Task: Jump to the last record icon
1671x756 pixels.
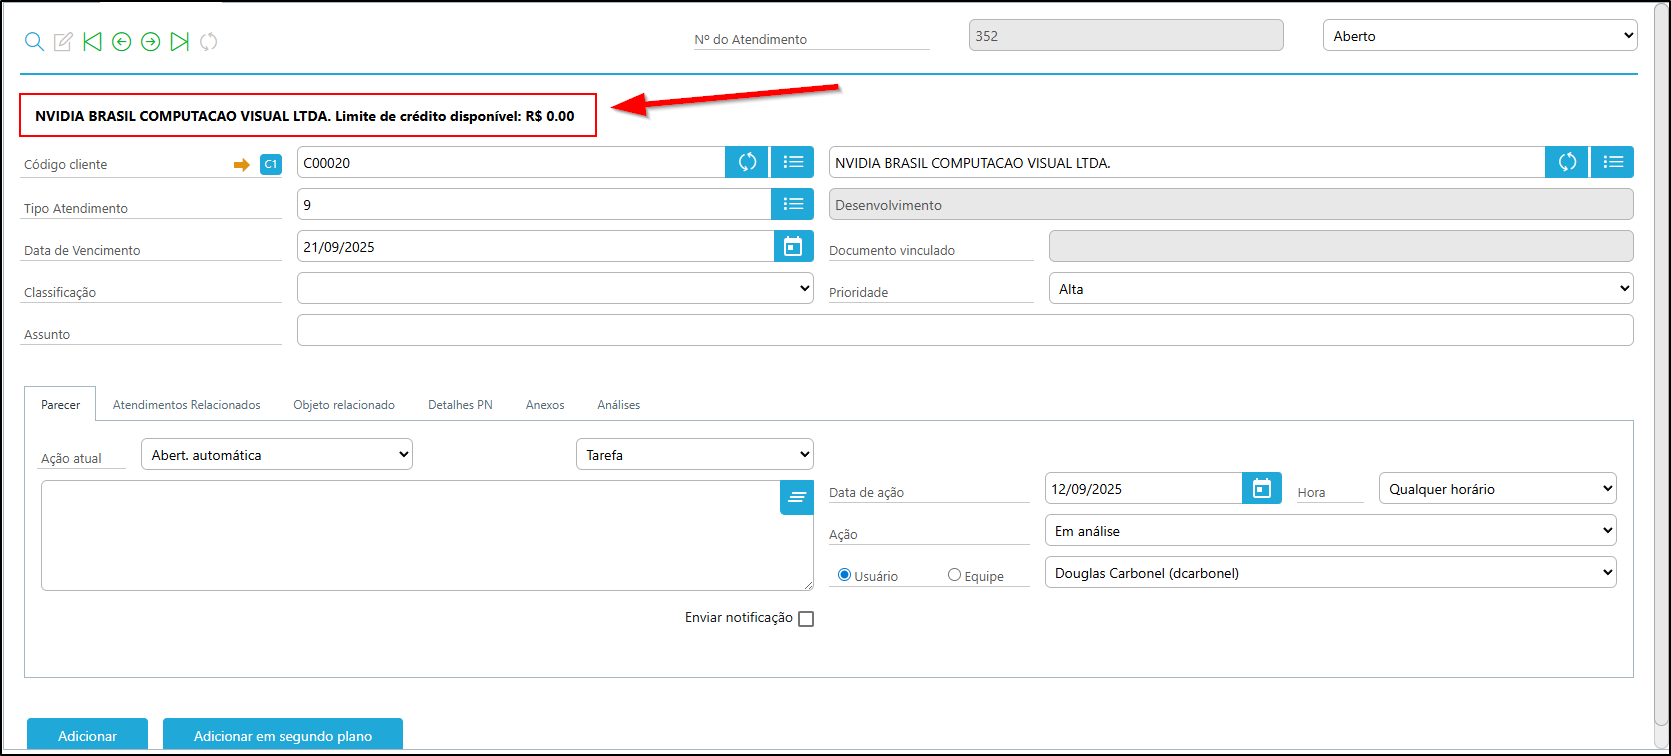Action: pyautogui.click(x=180, y=41)
